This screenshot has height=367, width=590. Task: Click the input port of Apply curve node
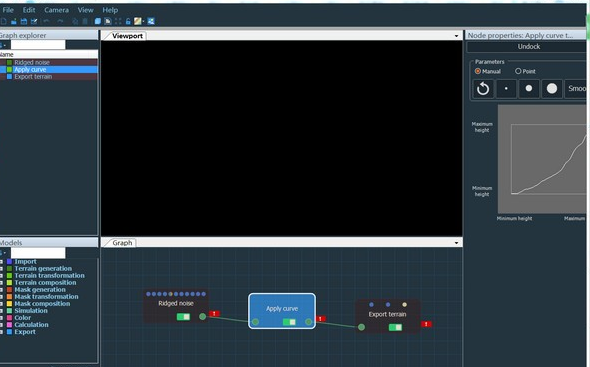[255, 322]
